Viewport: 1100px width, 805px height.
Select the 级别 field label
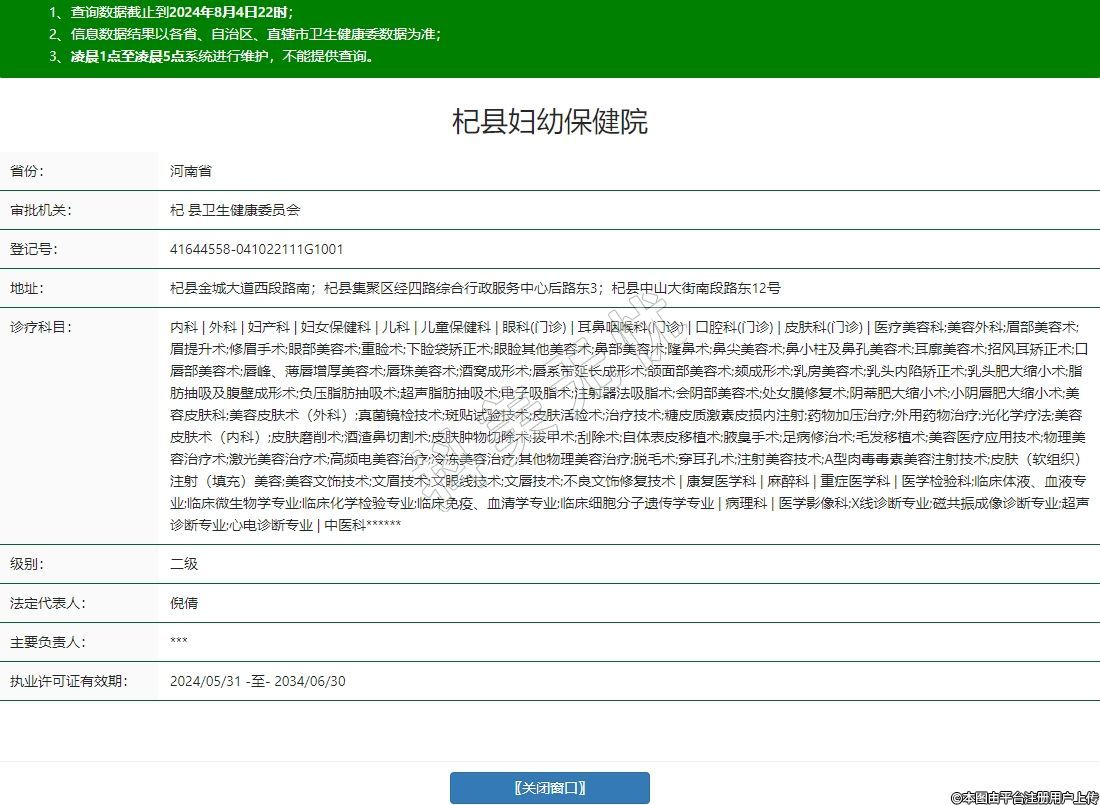coord(28,564)
